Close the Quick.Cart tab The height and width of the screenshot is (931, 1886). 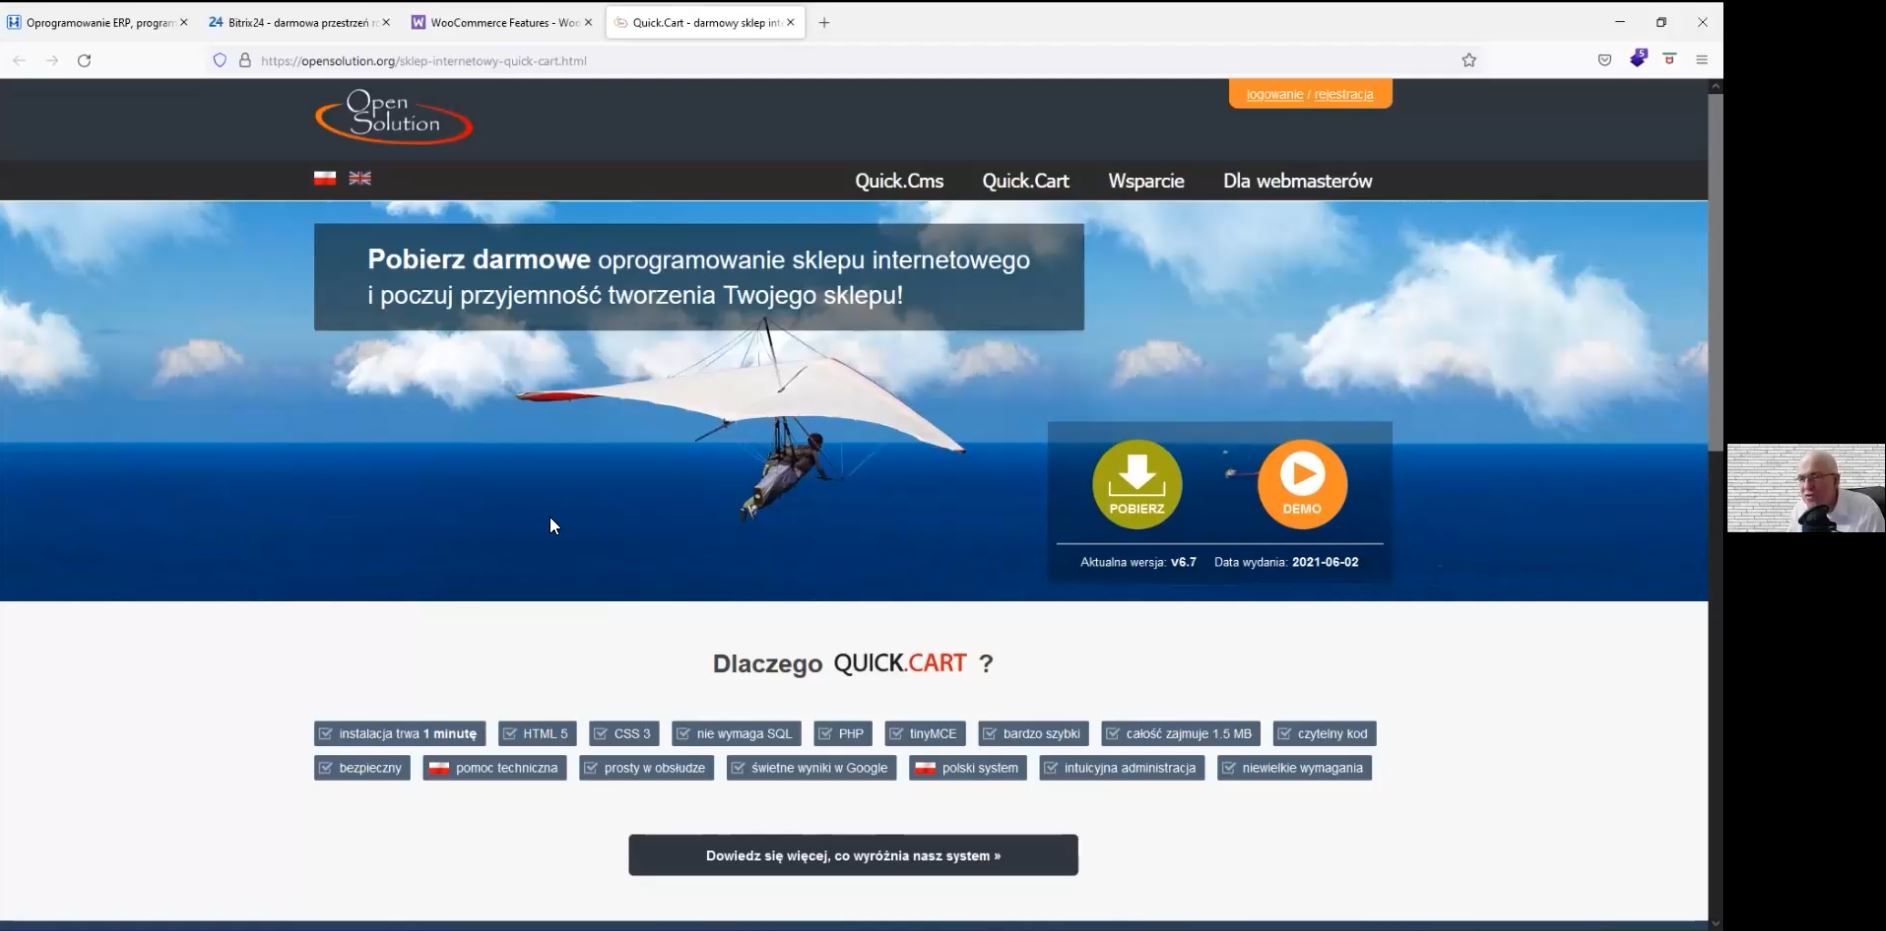coord(791,22)
